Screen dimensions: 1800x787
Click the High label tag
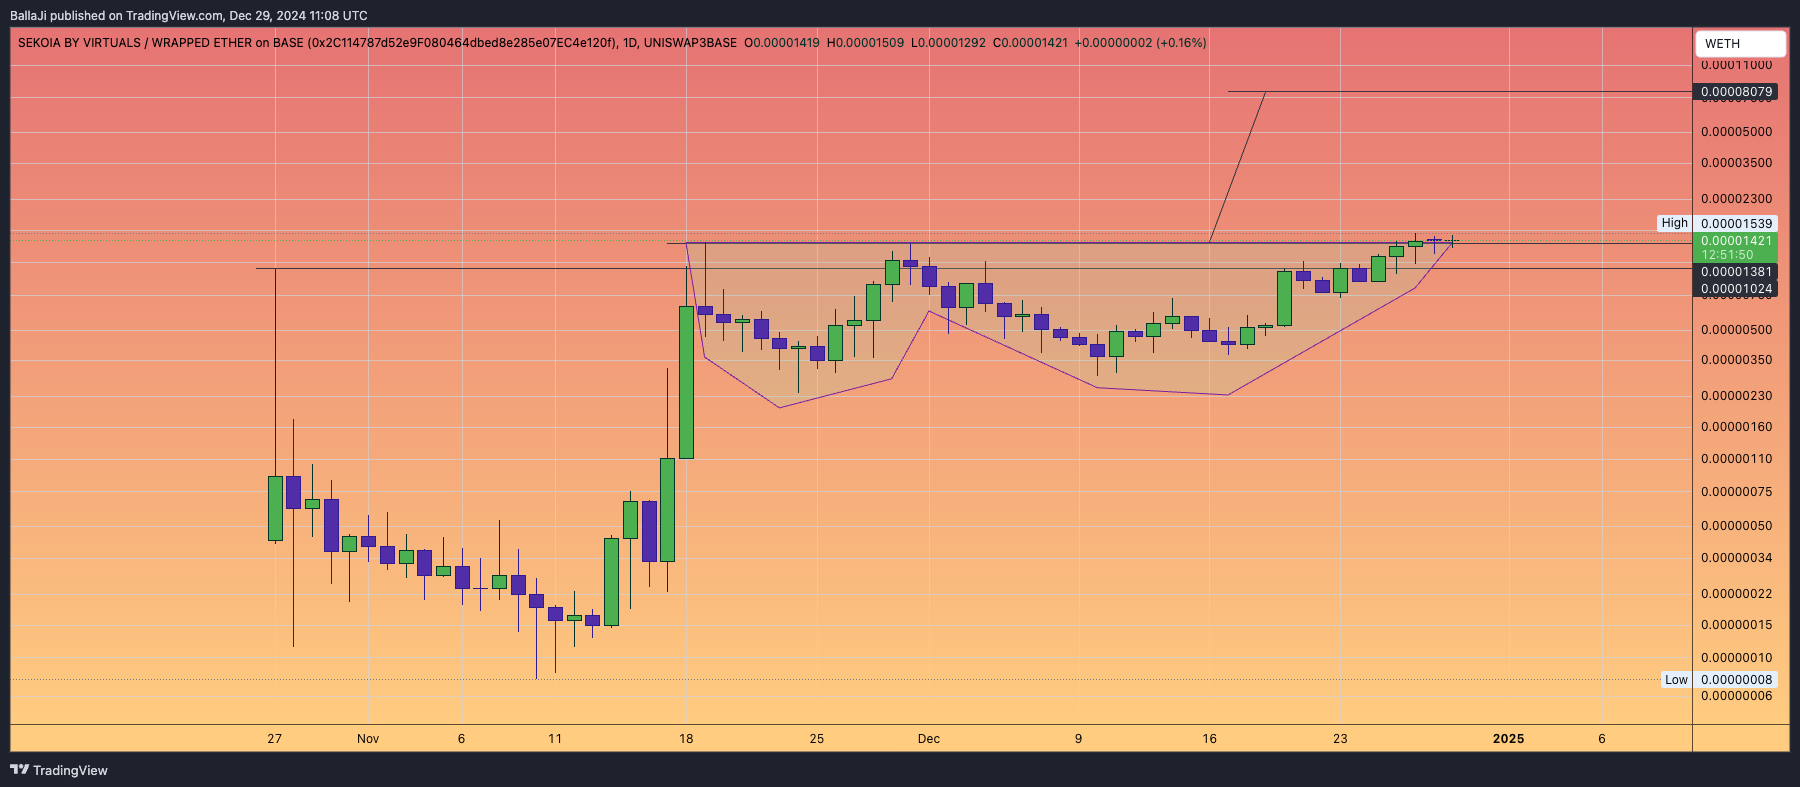tap(1674, 223)
